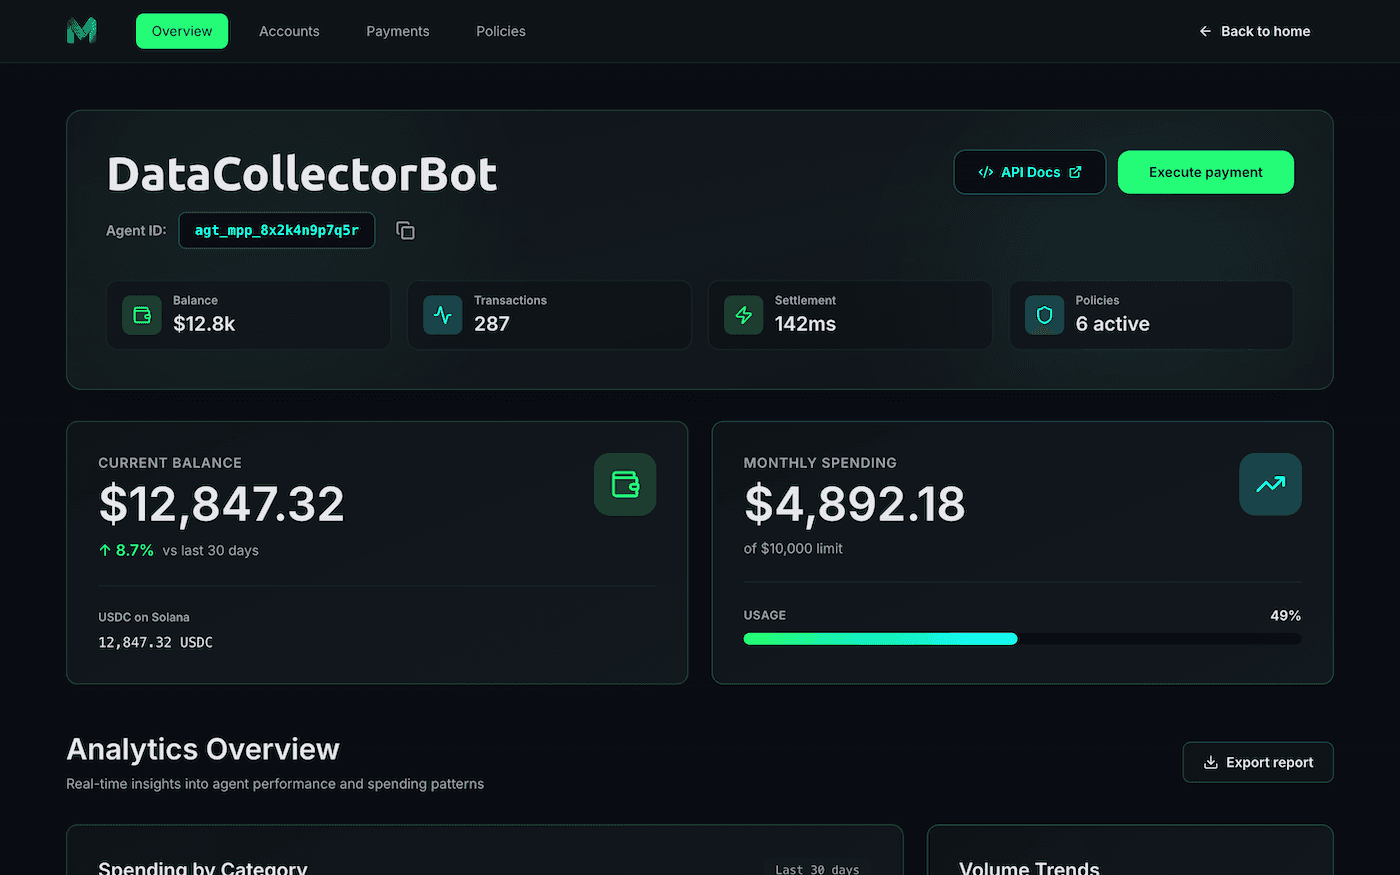Click the external link icon inside API Docs
Viewport: 1400px width, 875px height.
click(1074, 171)
